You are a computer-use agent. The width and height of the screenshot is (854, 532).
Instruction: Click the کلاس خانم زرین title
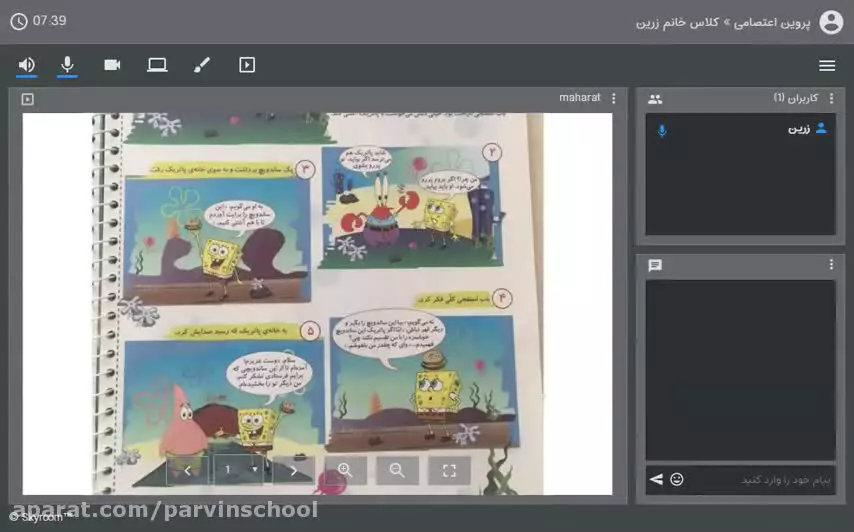(677, 23)
